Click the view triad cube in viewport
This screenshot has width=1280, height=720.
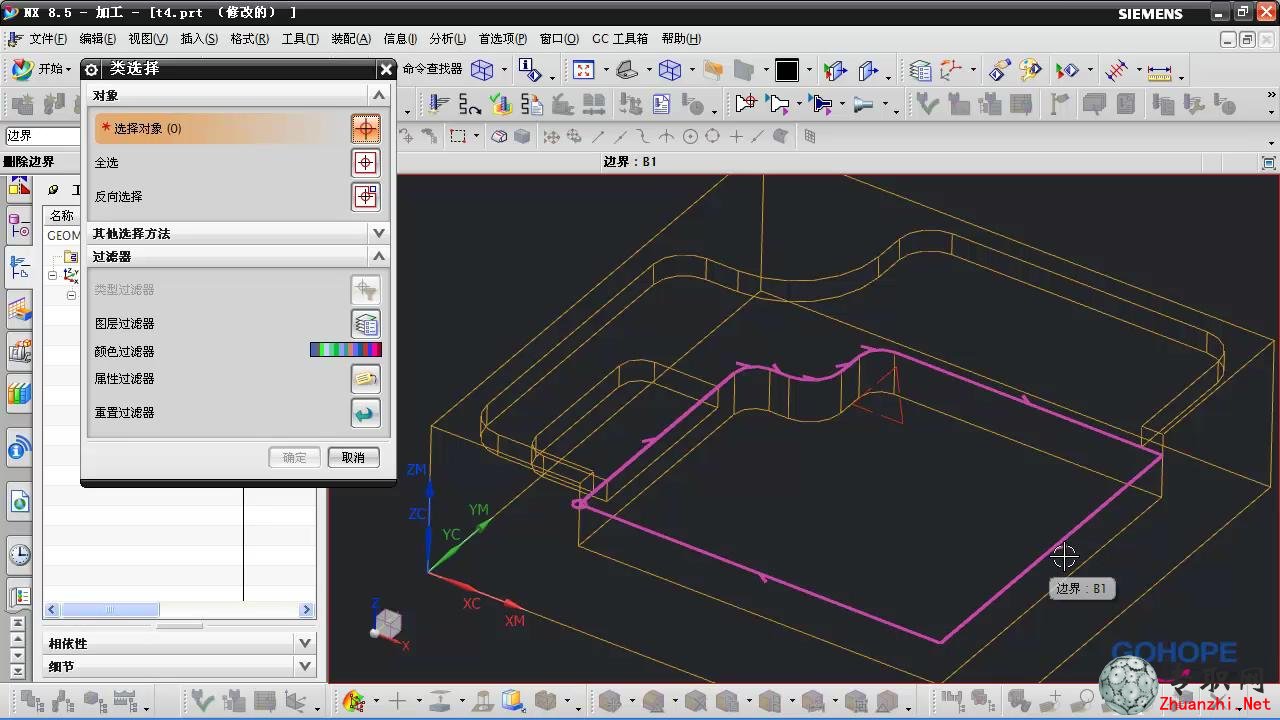tap(387, 625)
